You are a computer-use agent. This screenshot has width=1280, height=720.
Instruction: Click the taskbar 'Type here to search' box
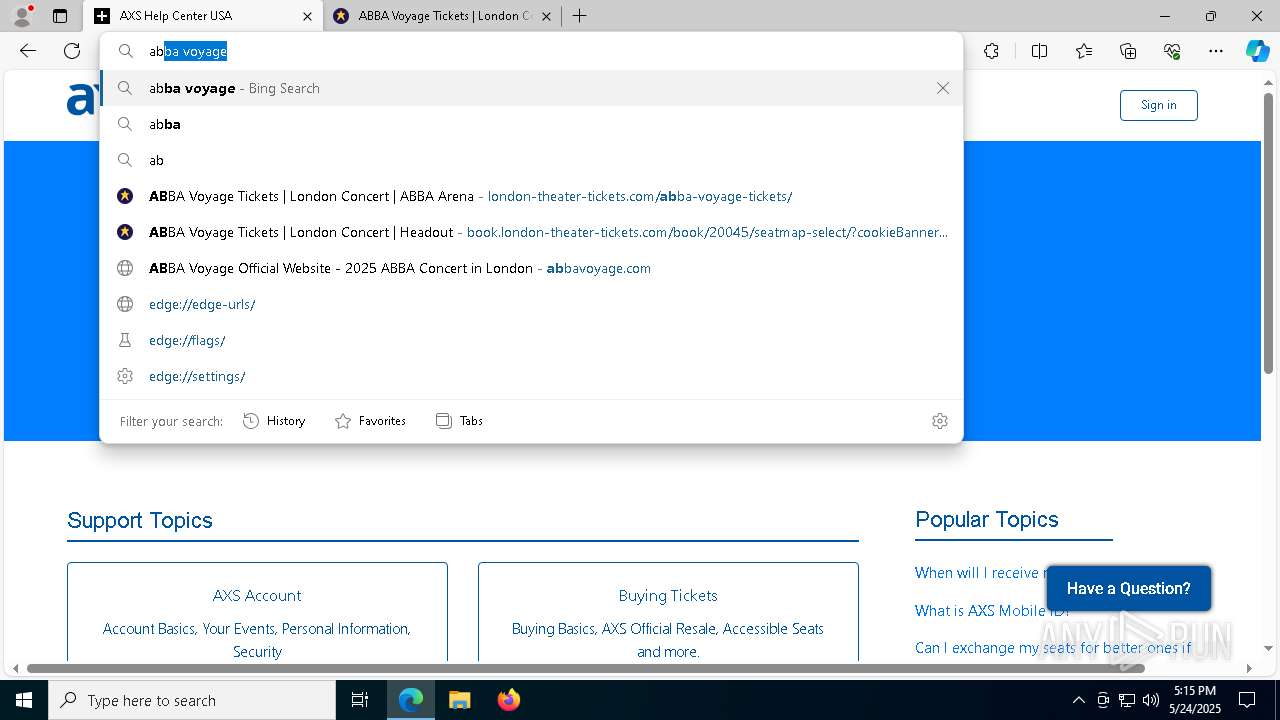192,700
